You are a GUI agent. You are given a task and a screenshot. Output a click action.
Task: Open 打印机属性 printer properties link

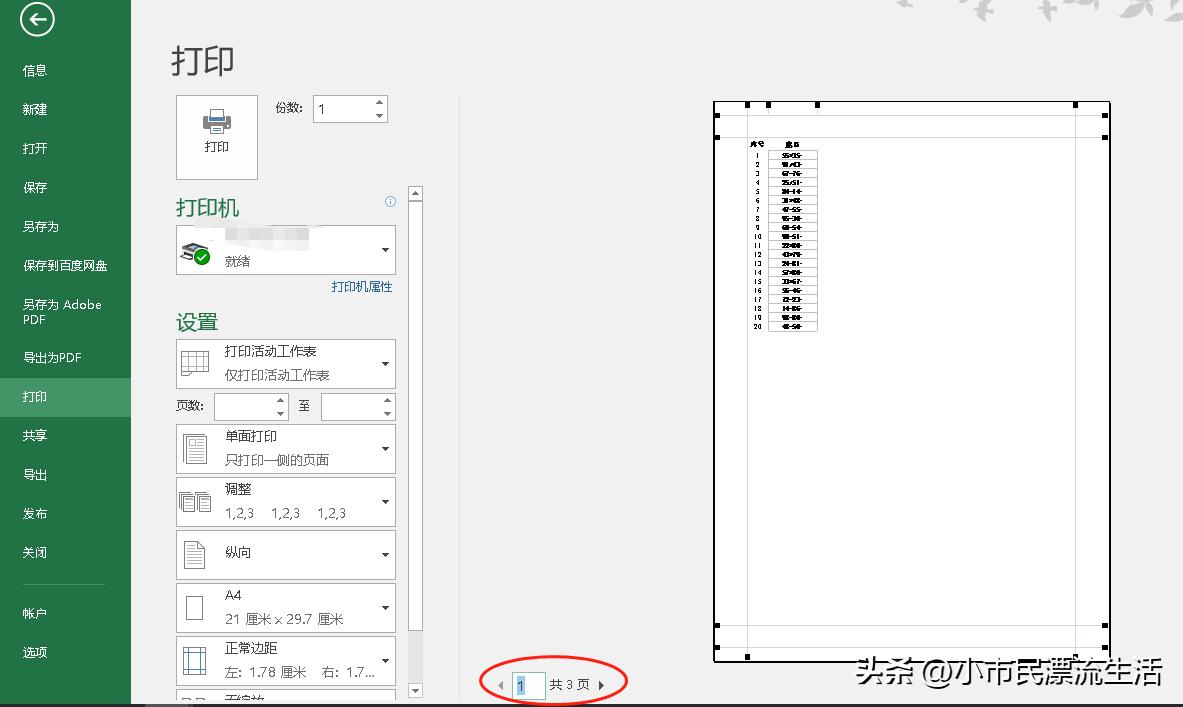tap(364, 287)
